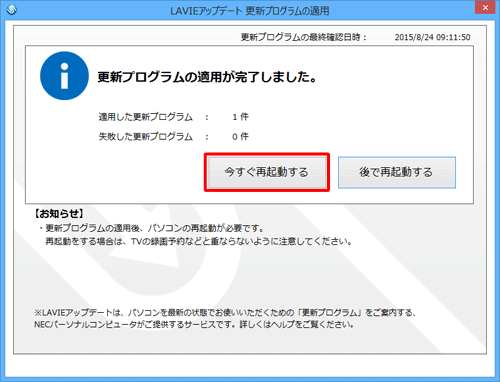Click the notice line about パソコンの再起動が必要です
Screen dimensions: 500x382
click(x=152, y=228)
